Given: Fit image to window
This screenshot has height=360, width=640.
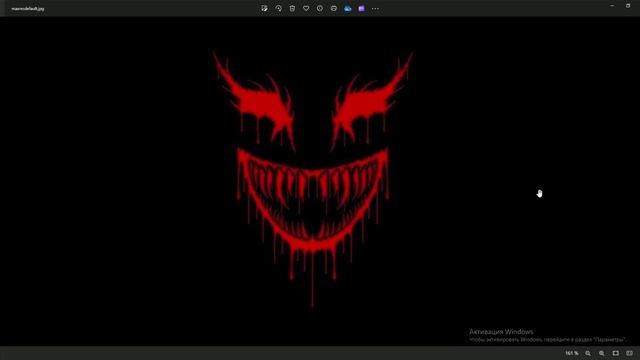Looking at the screenshot, I should [616, 353].
